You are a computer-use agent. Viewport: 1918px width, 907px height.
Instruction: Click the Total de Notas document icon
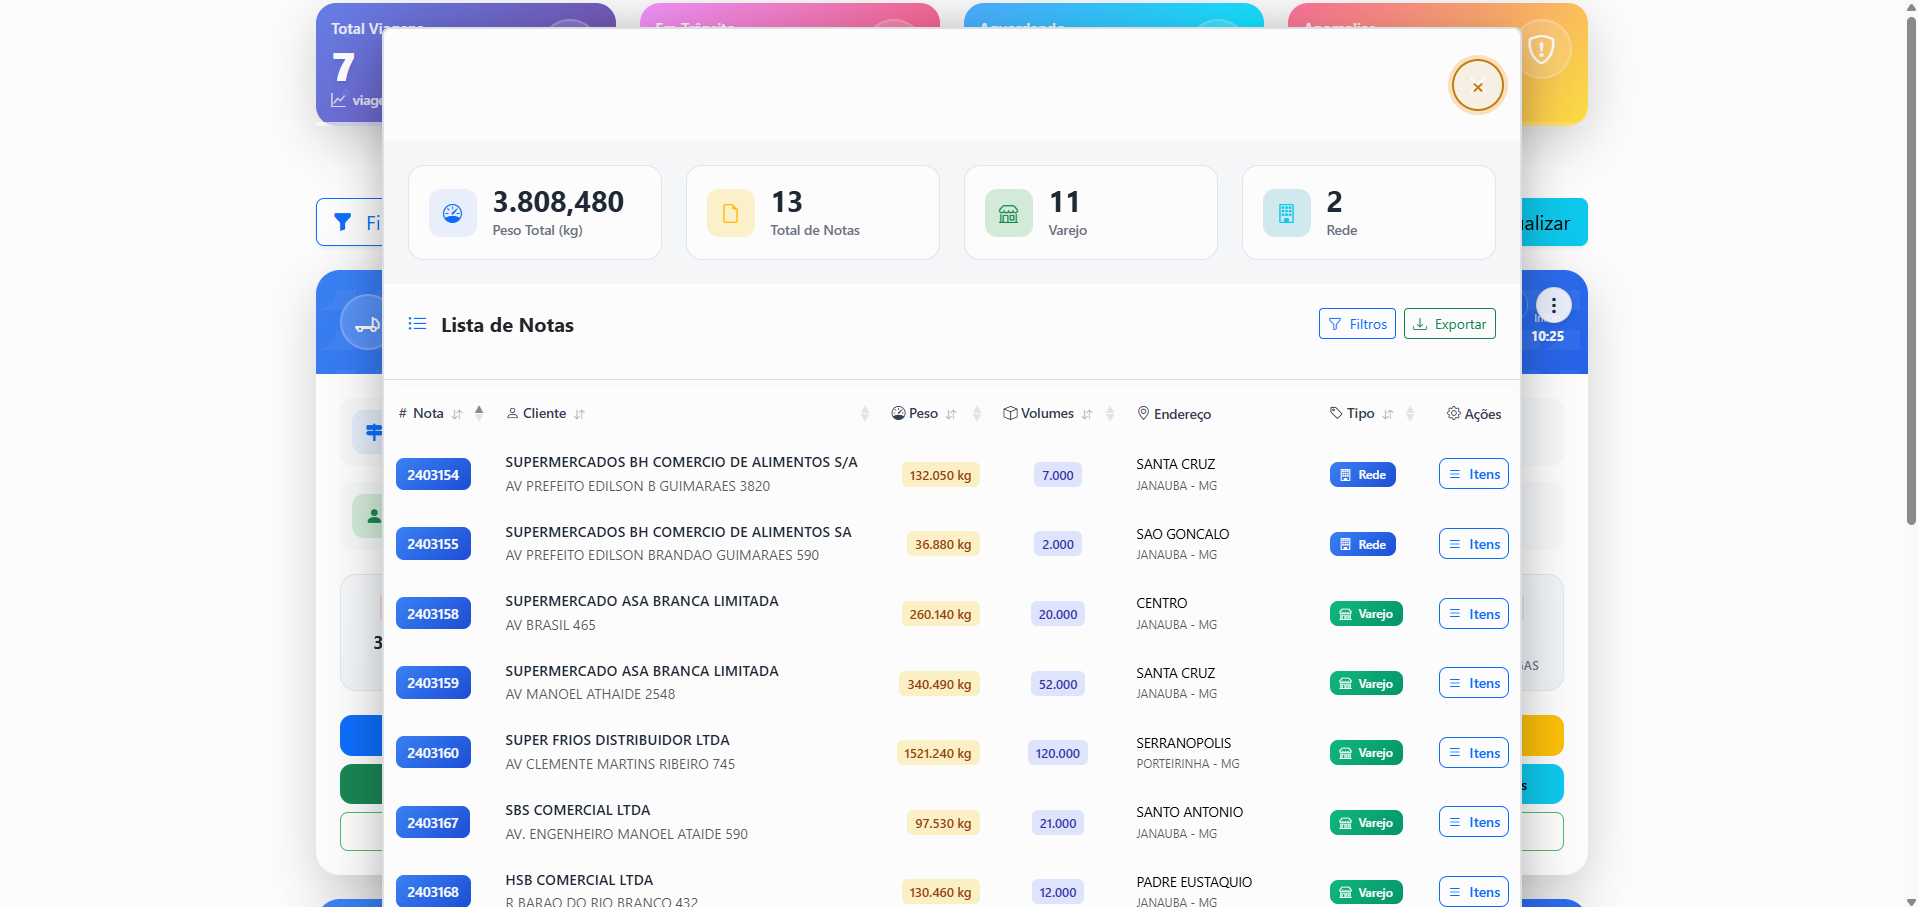click(730, 213)
